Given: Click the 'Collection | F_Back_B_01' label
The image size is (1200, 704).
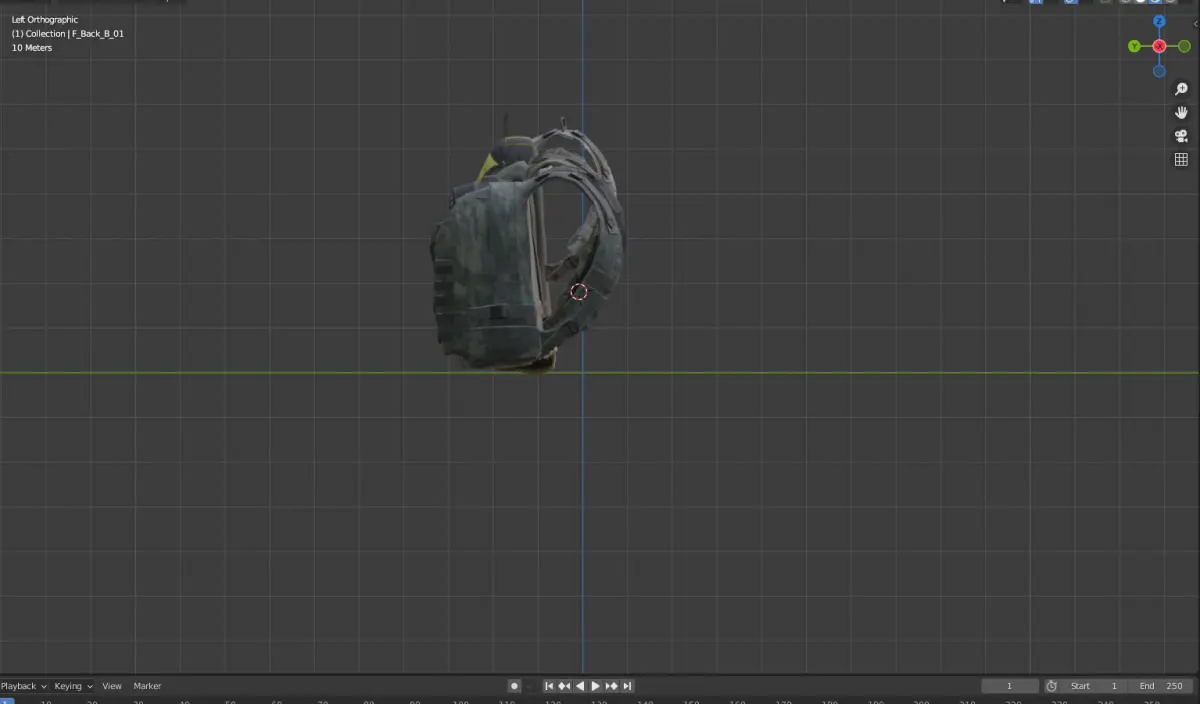Looking at the screenshot, I should (x=68, y=34).
